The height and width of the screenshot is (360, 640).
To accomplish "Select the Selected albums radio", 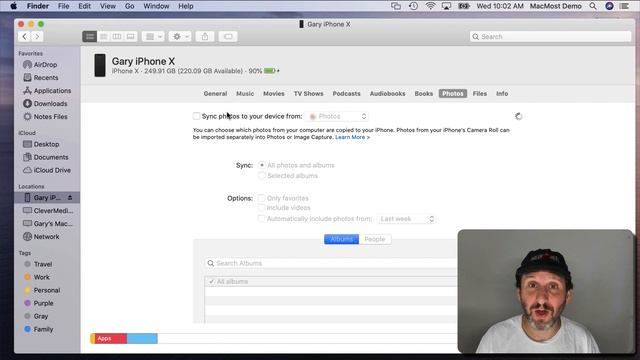I will tap(262, 176).
